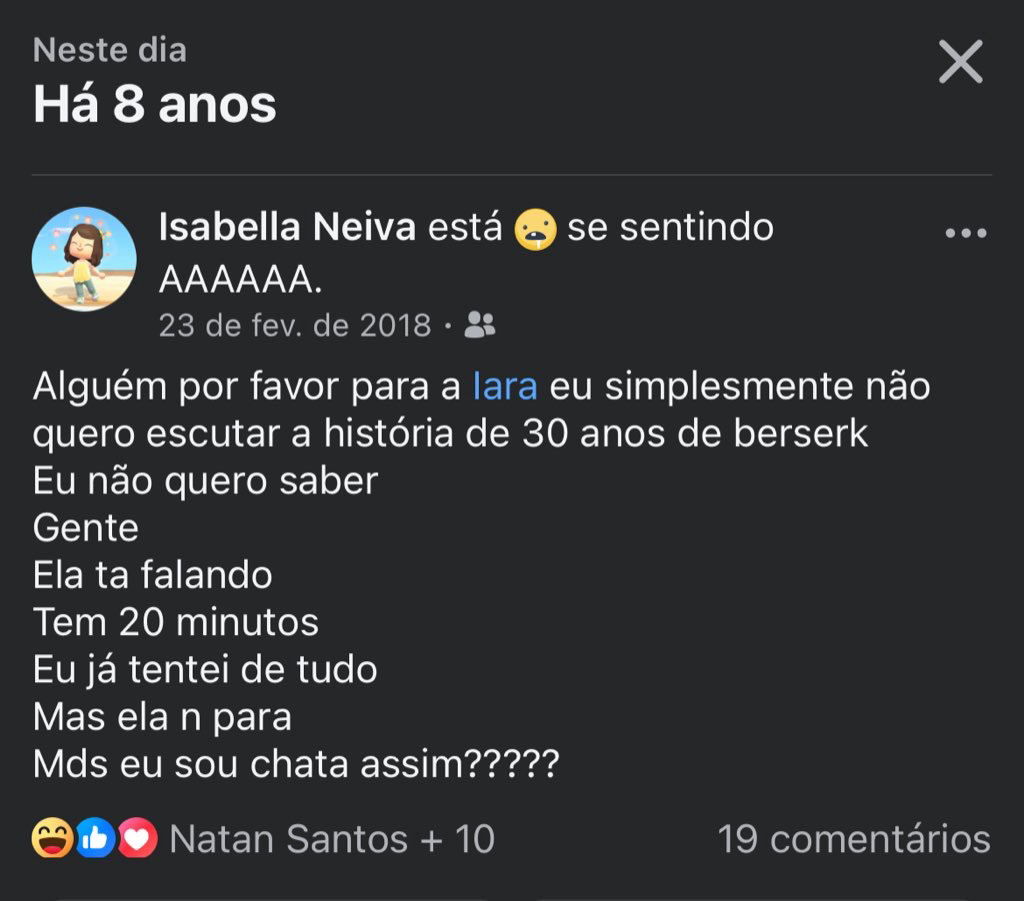Tap Isabella Neiva's profile picture
The width and height of the screenshot is (1024, 901).
pyautogui.click(x=84, y=259)
